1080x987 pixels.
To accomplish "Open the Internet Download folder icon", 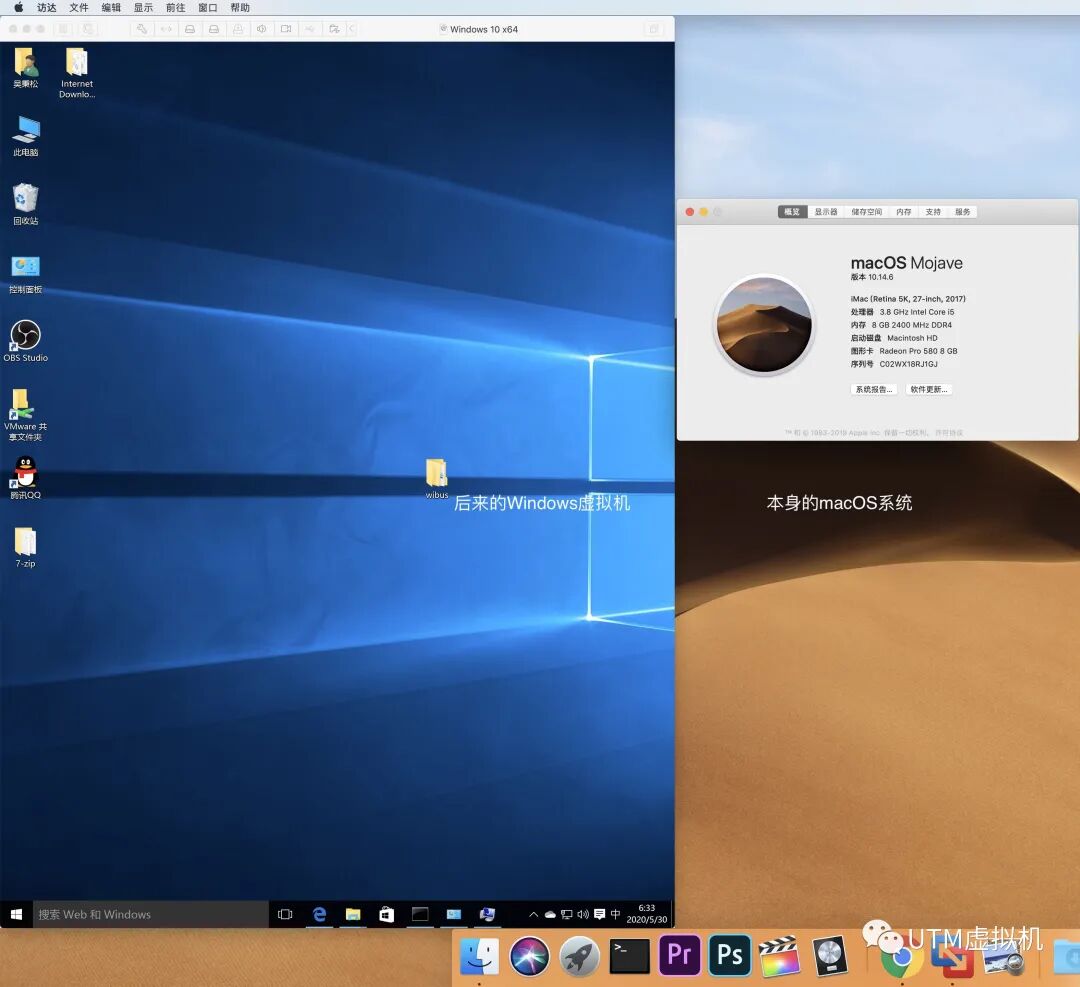I will pos(76,73).
